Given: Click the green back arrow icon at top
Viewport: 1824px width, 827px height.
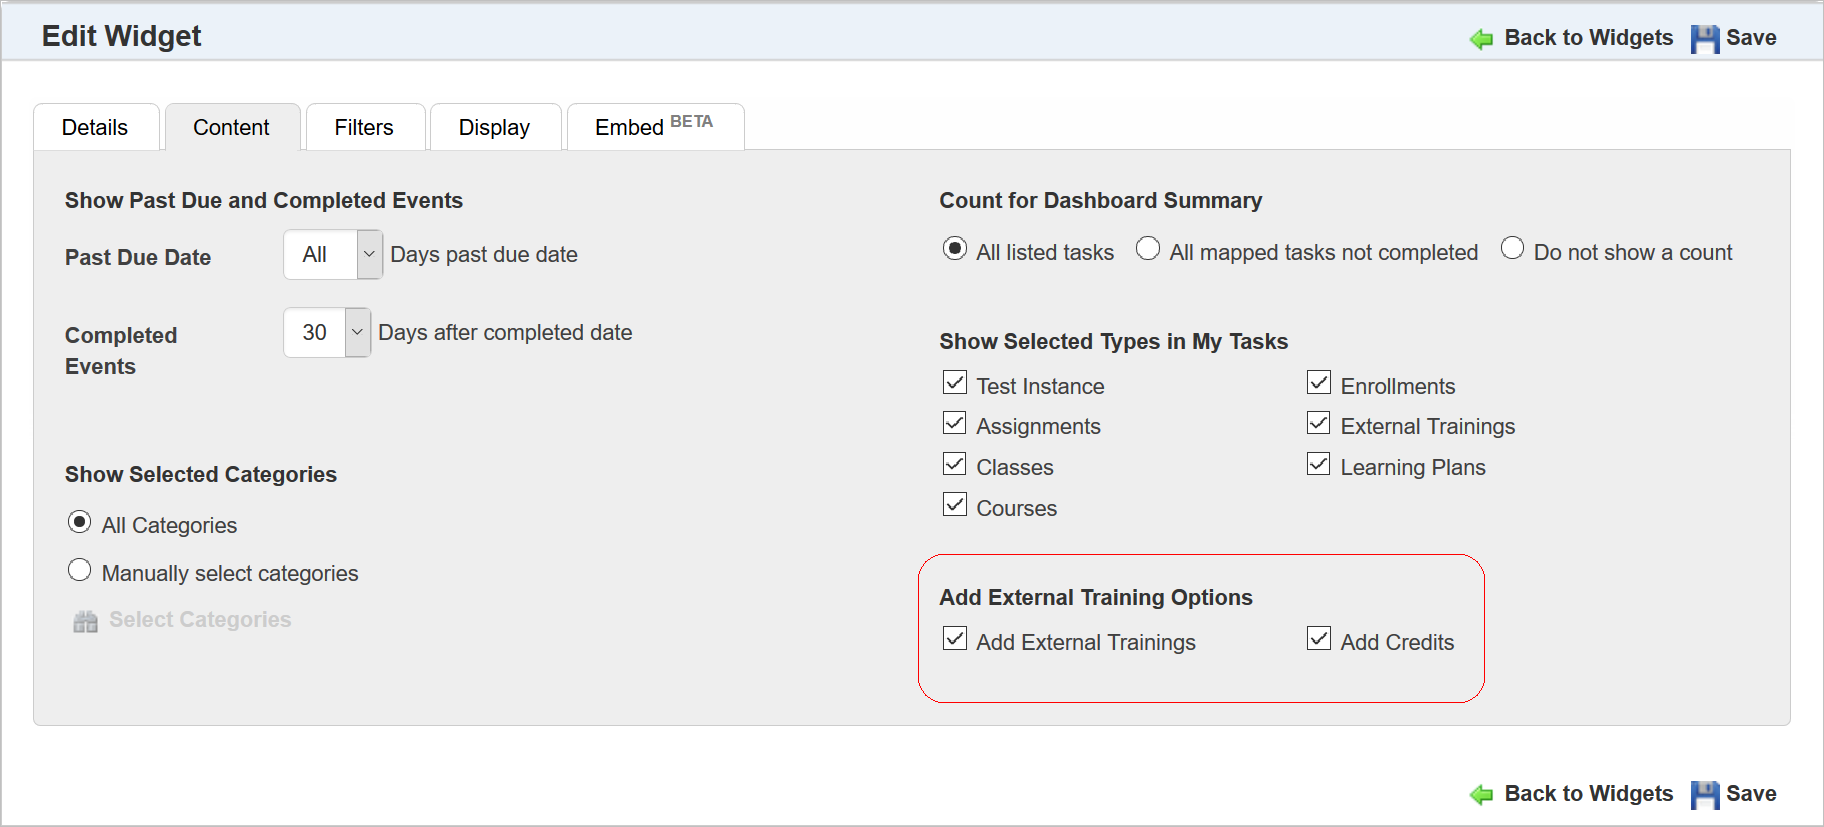Looking at the screenshot, I should [1481, 39].
